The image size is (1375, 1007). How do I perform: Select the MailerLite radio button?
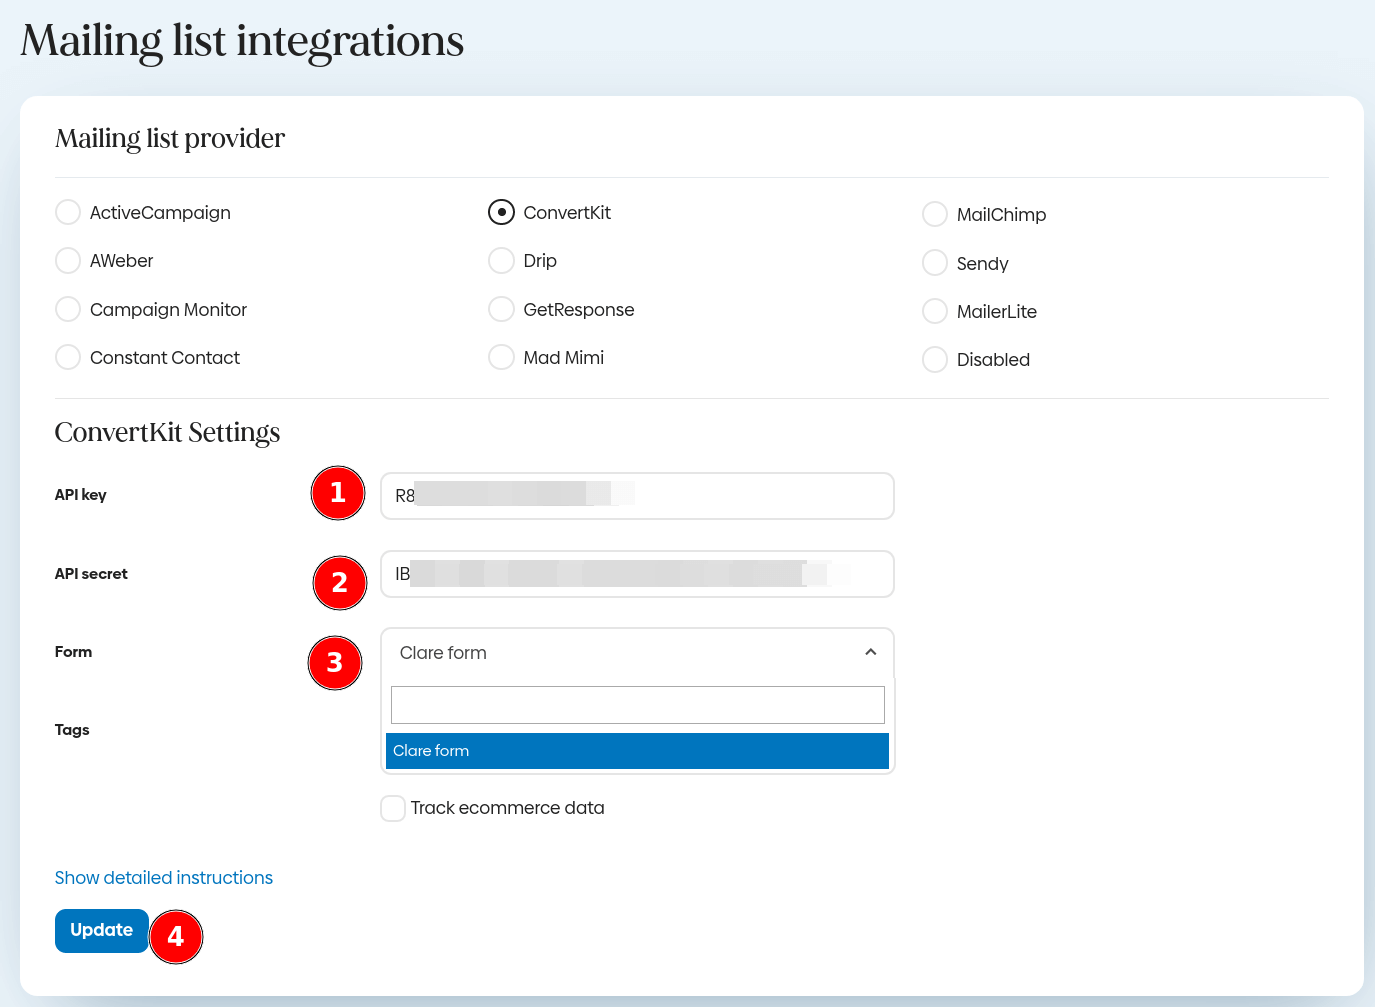click(935, 311)
